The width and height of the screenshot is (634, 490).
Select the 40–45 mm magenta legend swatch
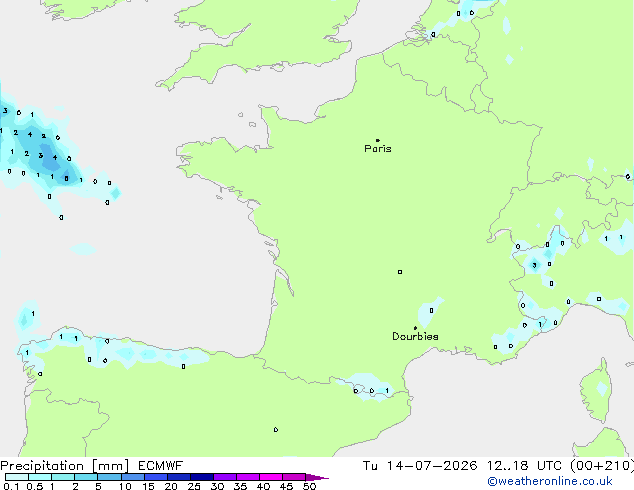tap(271, 477)
